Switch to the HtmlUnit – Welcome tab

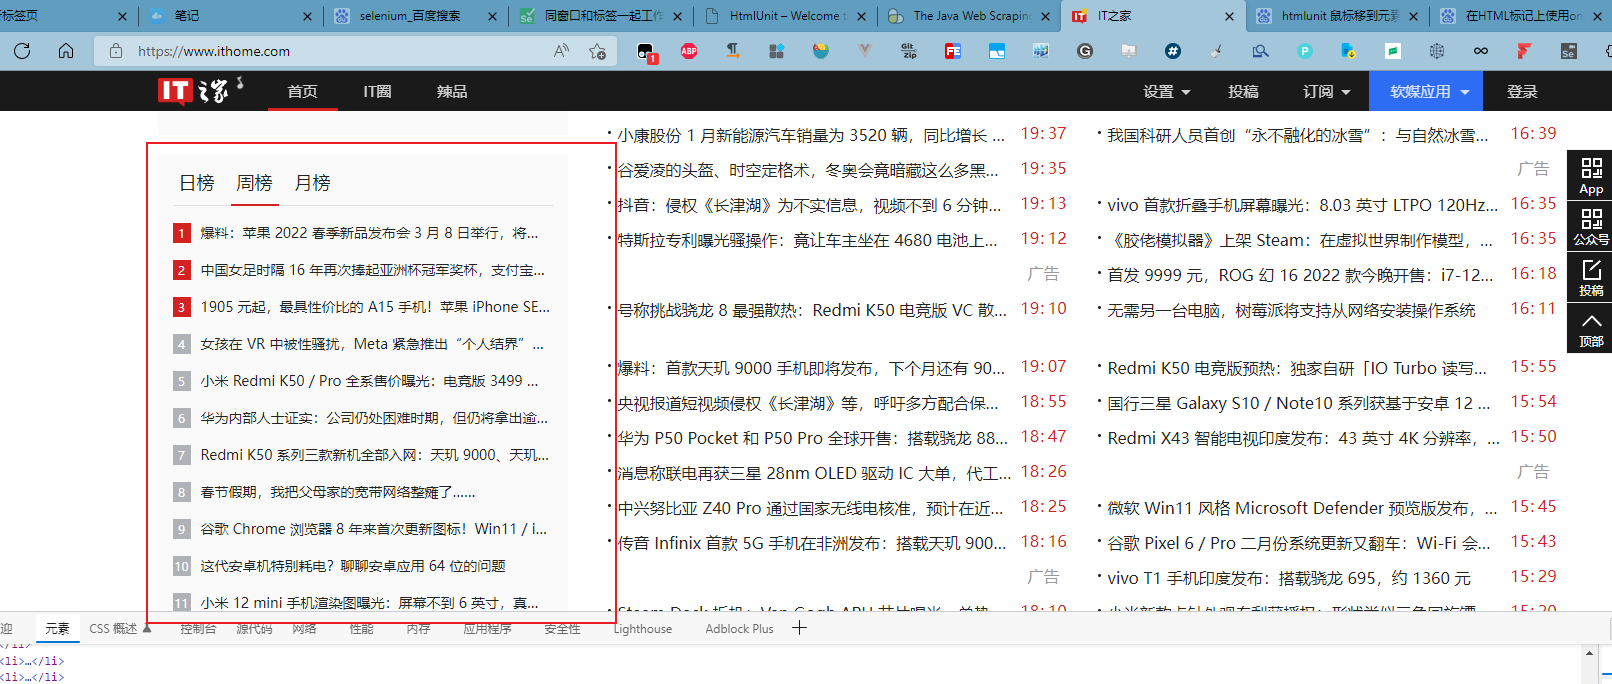[x=785, y=15]
